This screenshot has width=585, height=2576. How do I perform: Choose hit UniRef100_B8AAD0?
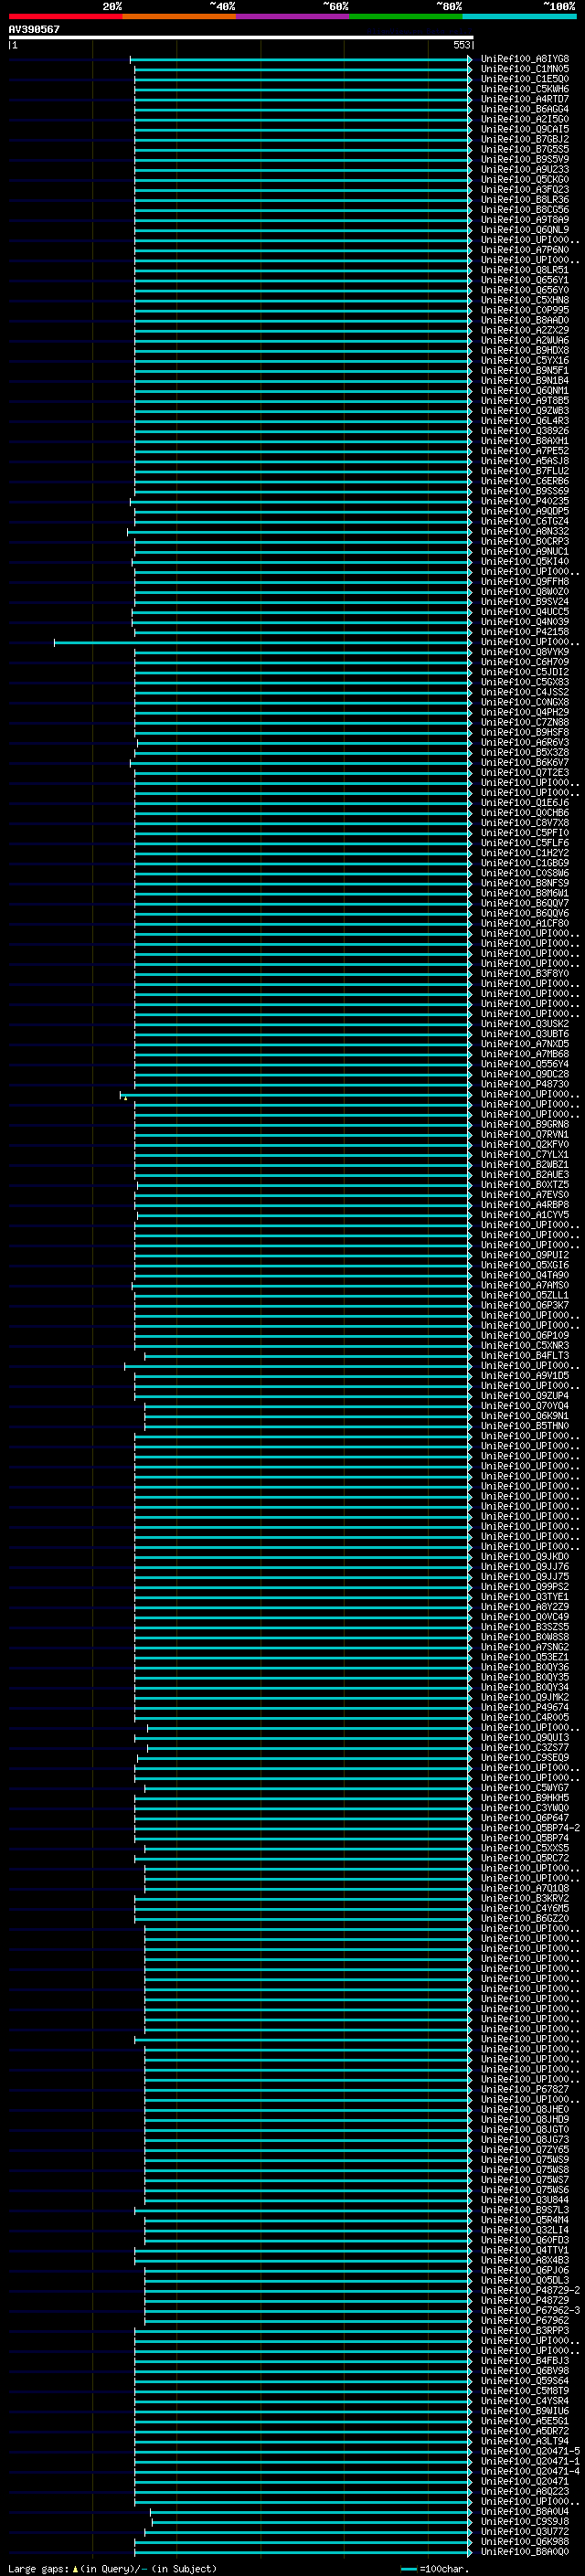click(x=525, y=320)
